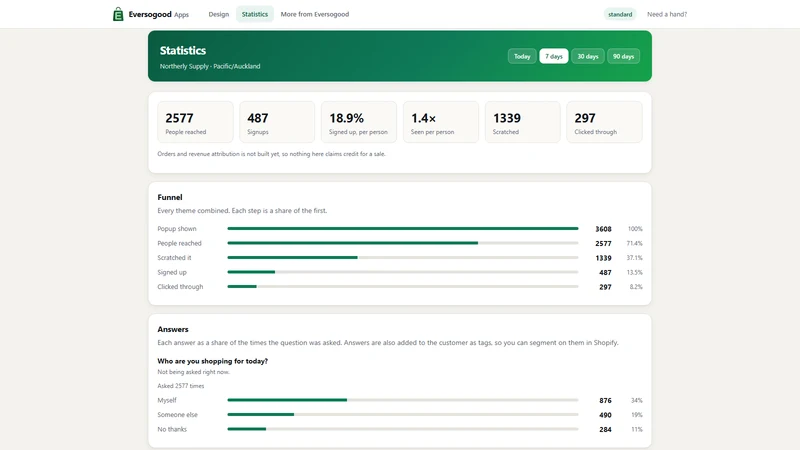Select the 7 days time range
This screenshot has height=450, width=800.
[x=554, y=56]
